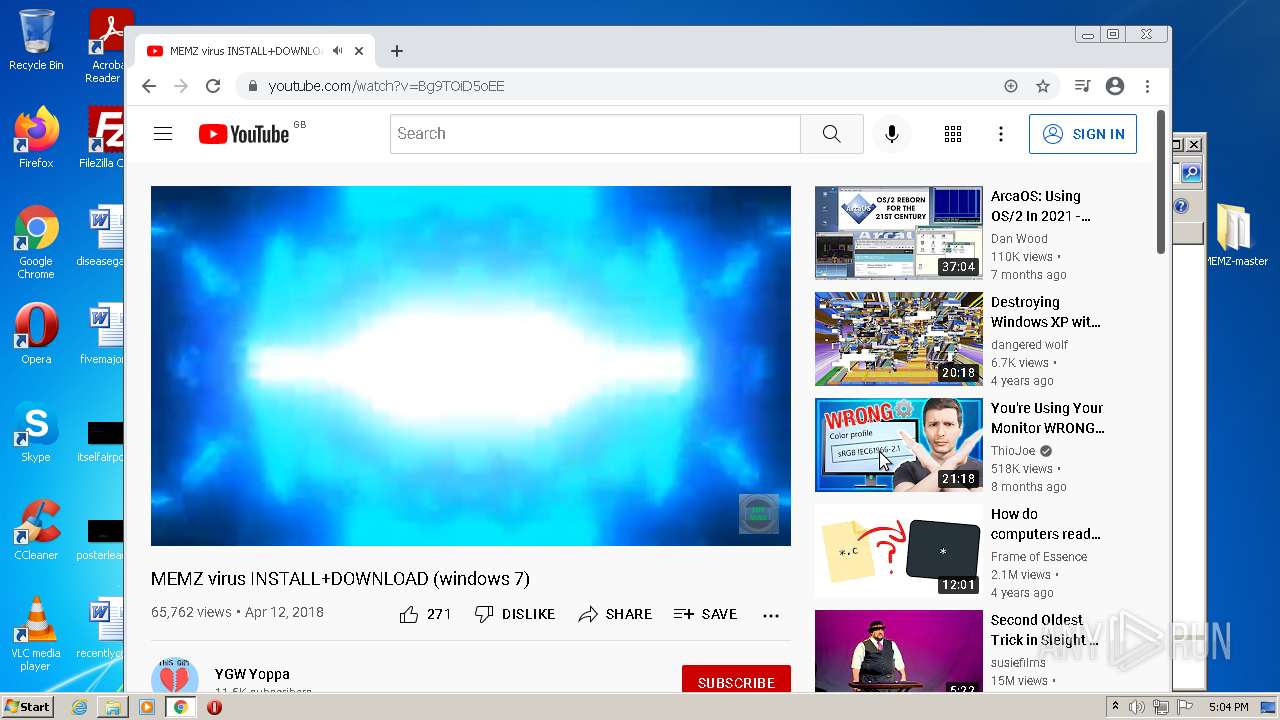
Task: Click the YouTube search magnifier button
Action: (831, 134)
